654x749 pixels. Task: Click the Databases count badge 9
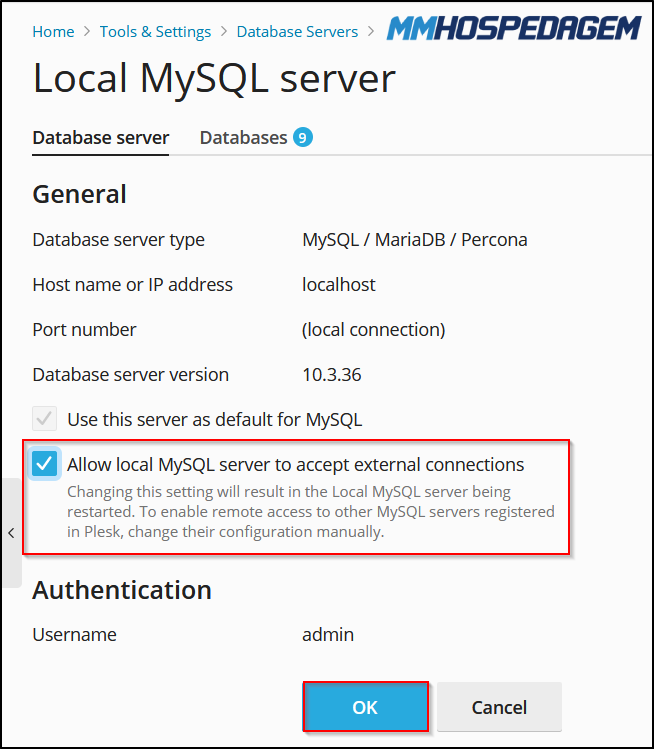pos(302,138)
